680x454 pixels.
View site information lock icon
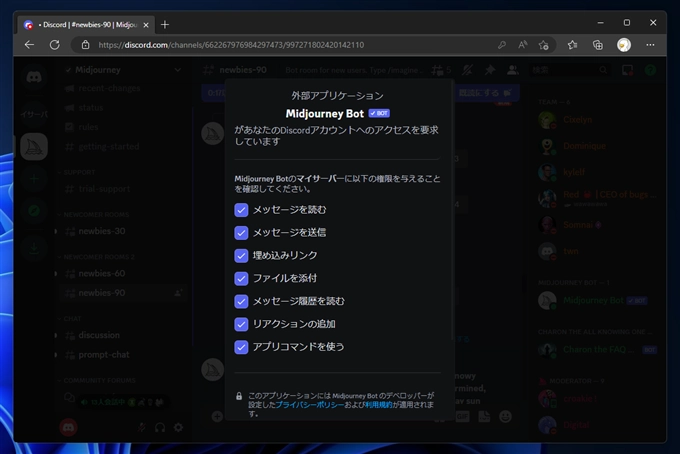85,45
